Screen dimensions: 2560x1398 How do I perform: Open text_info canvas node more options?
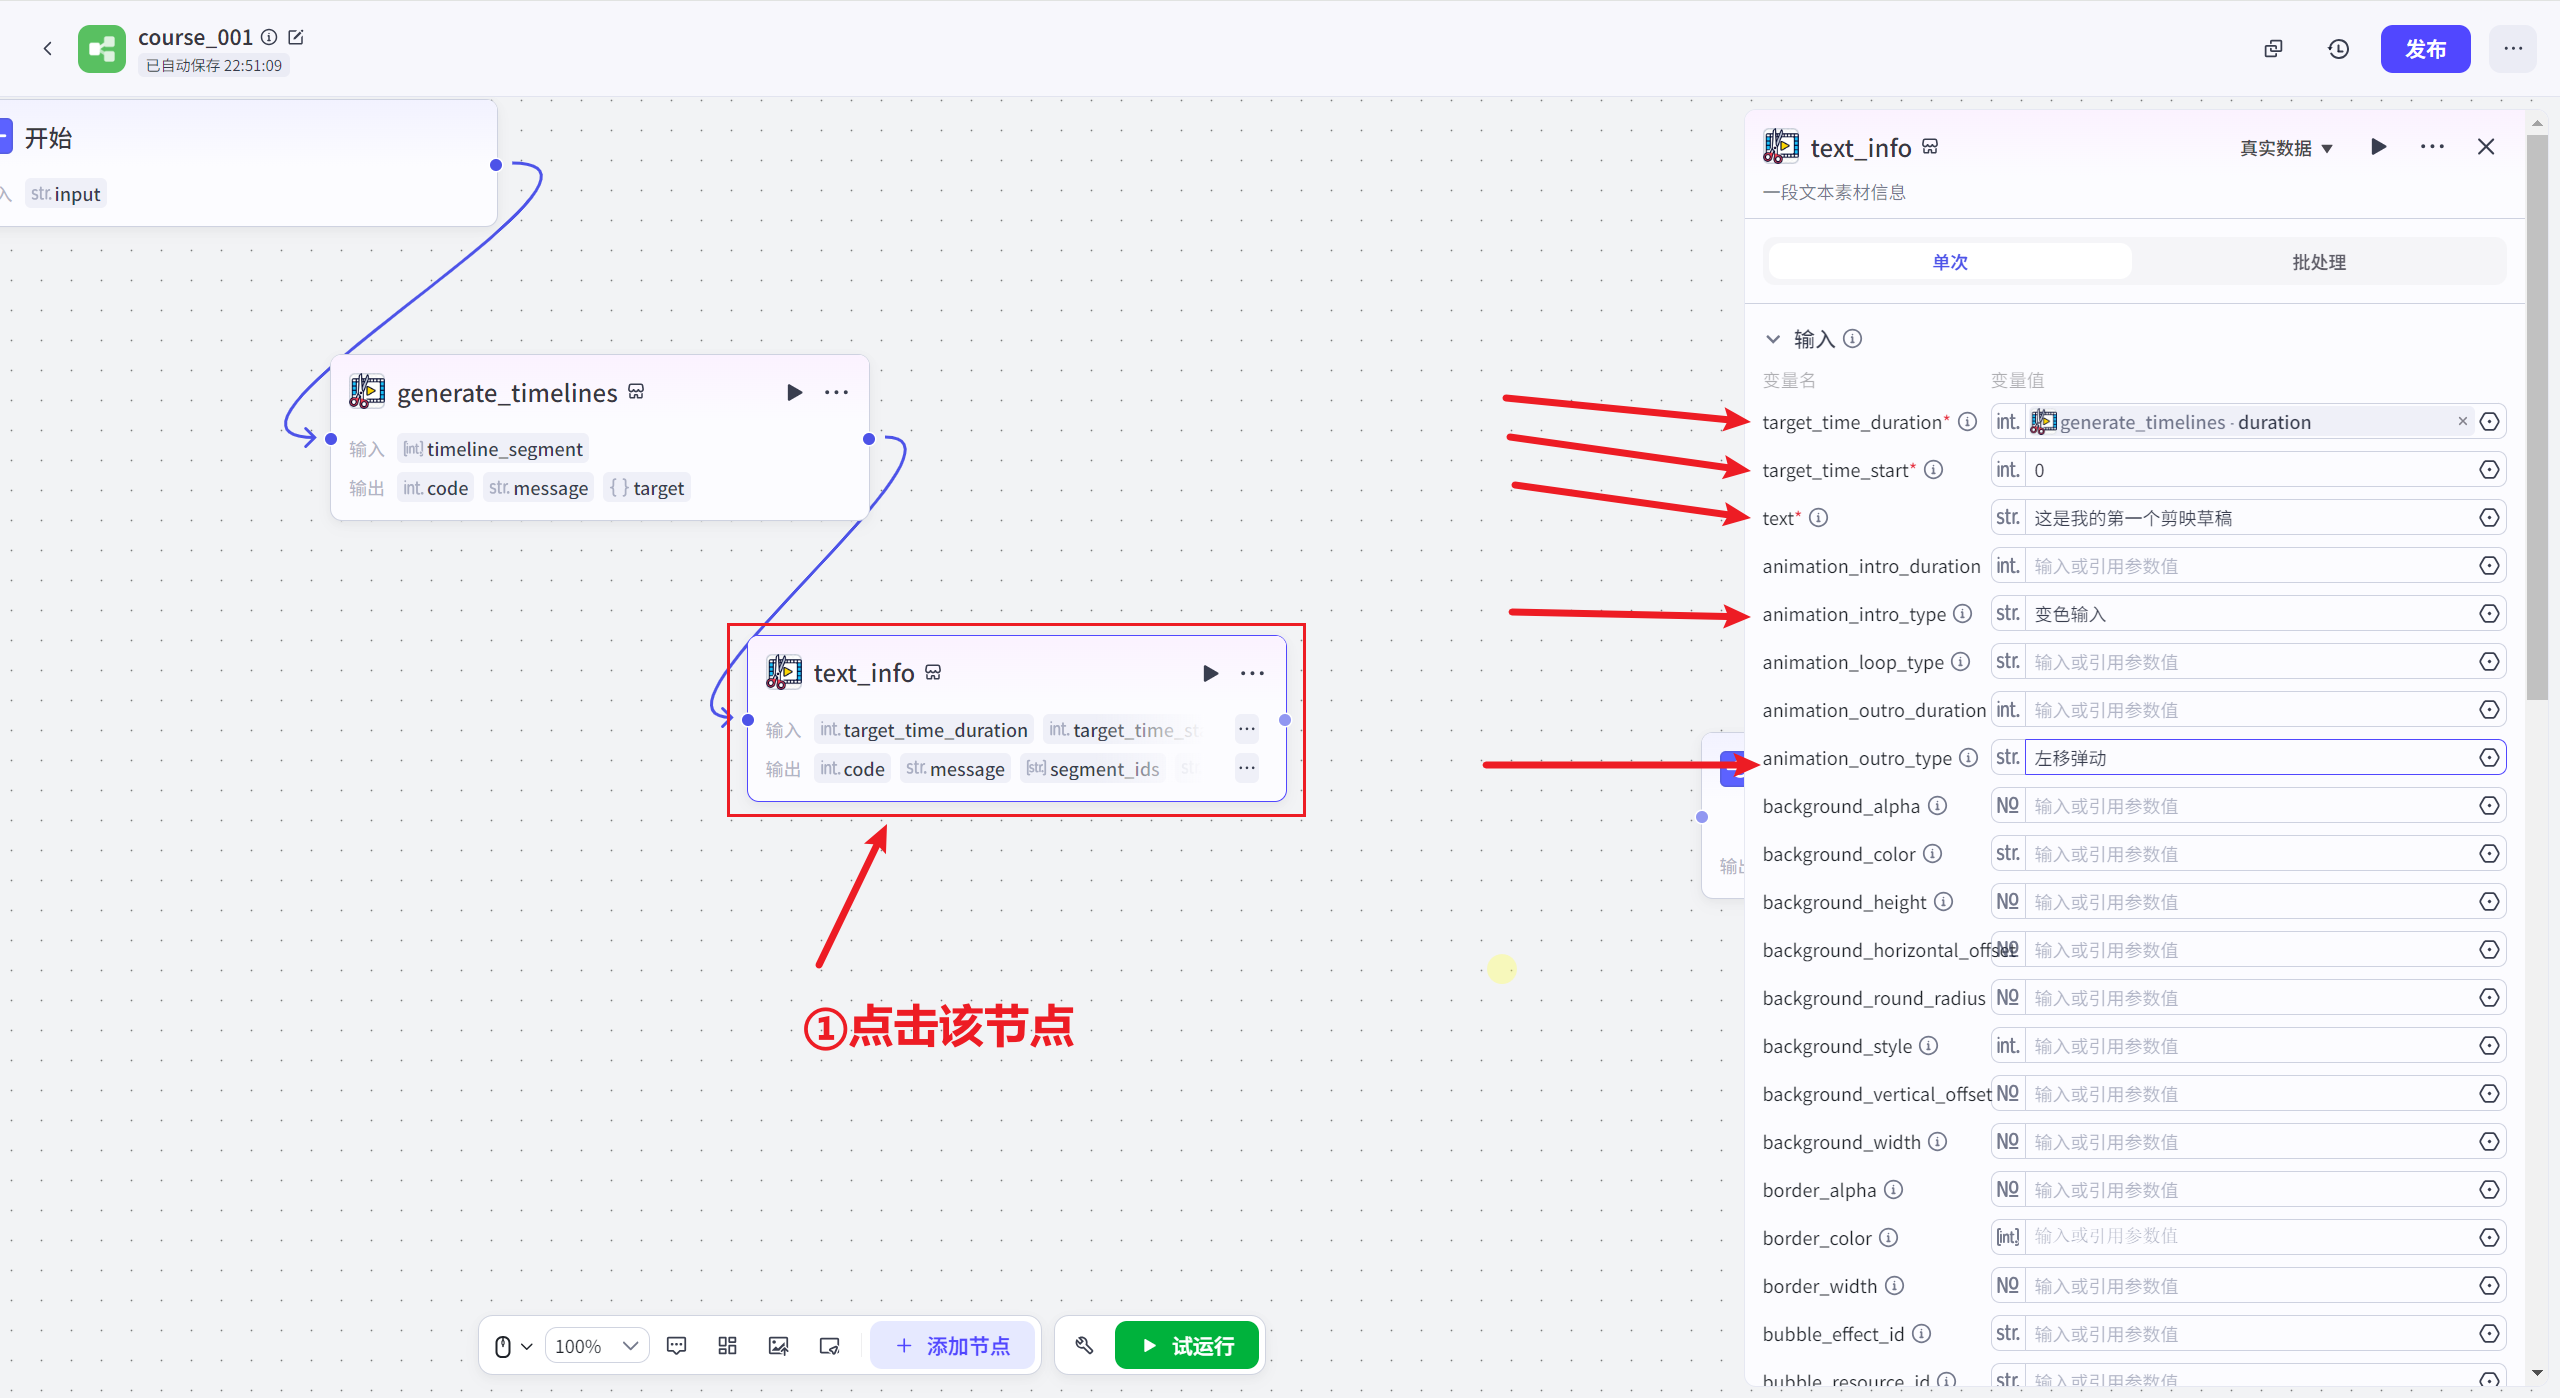1252,673
